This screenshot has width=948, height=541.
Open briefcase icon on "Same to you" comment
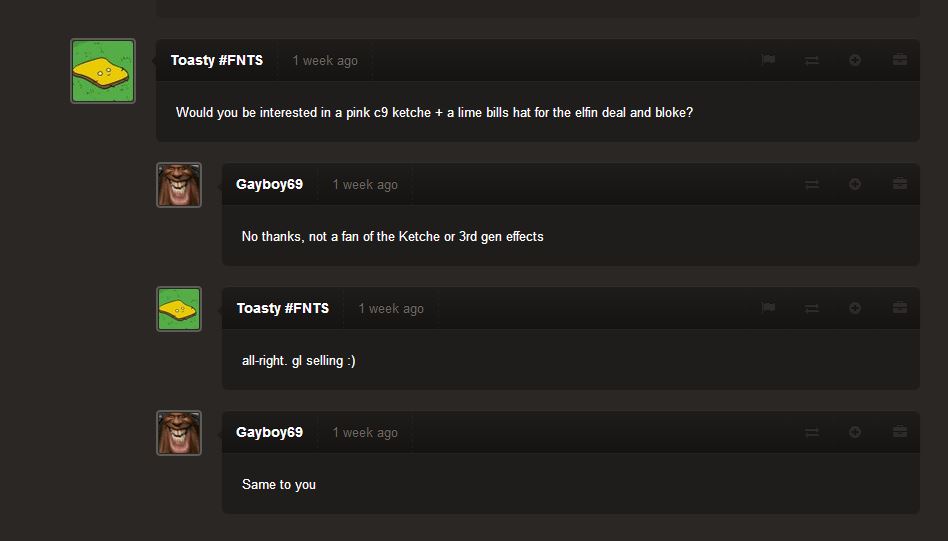coord(900,431)
